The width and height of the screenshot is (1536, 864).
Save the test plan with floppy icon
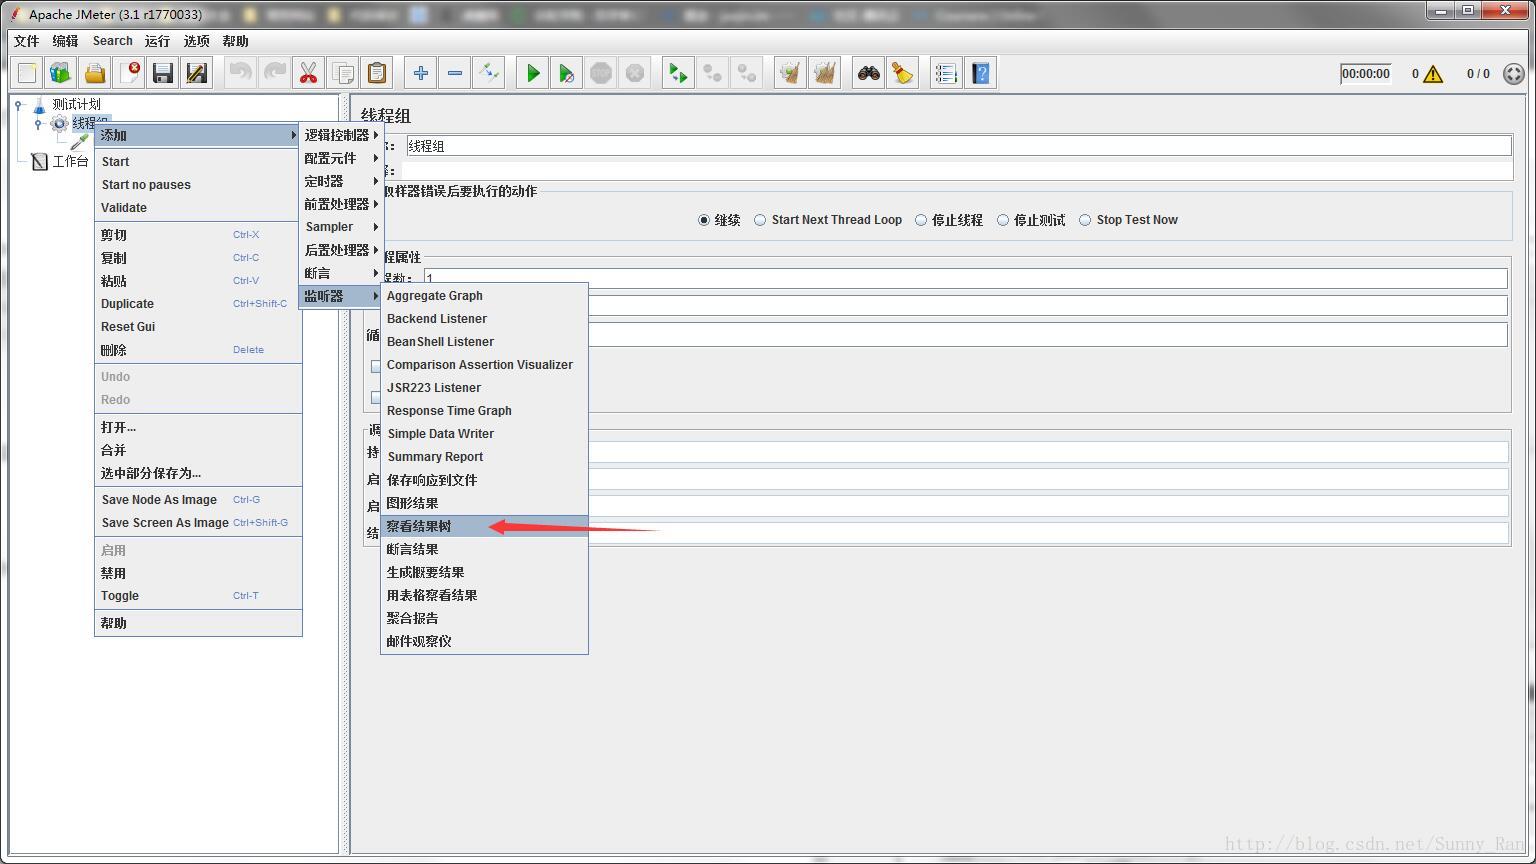click(163, 73)
